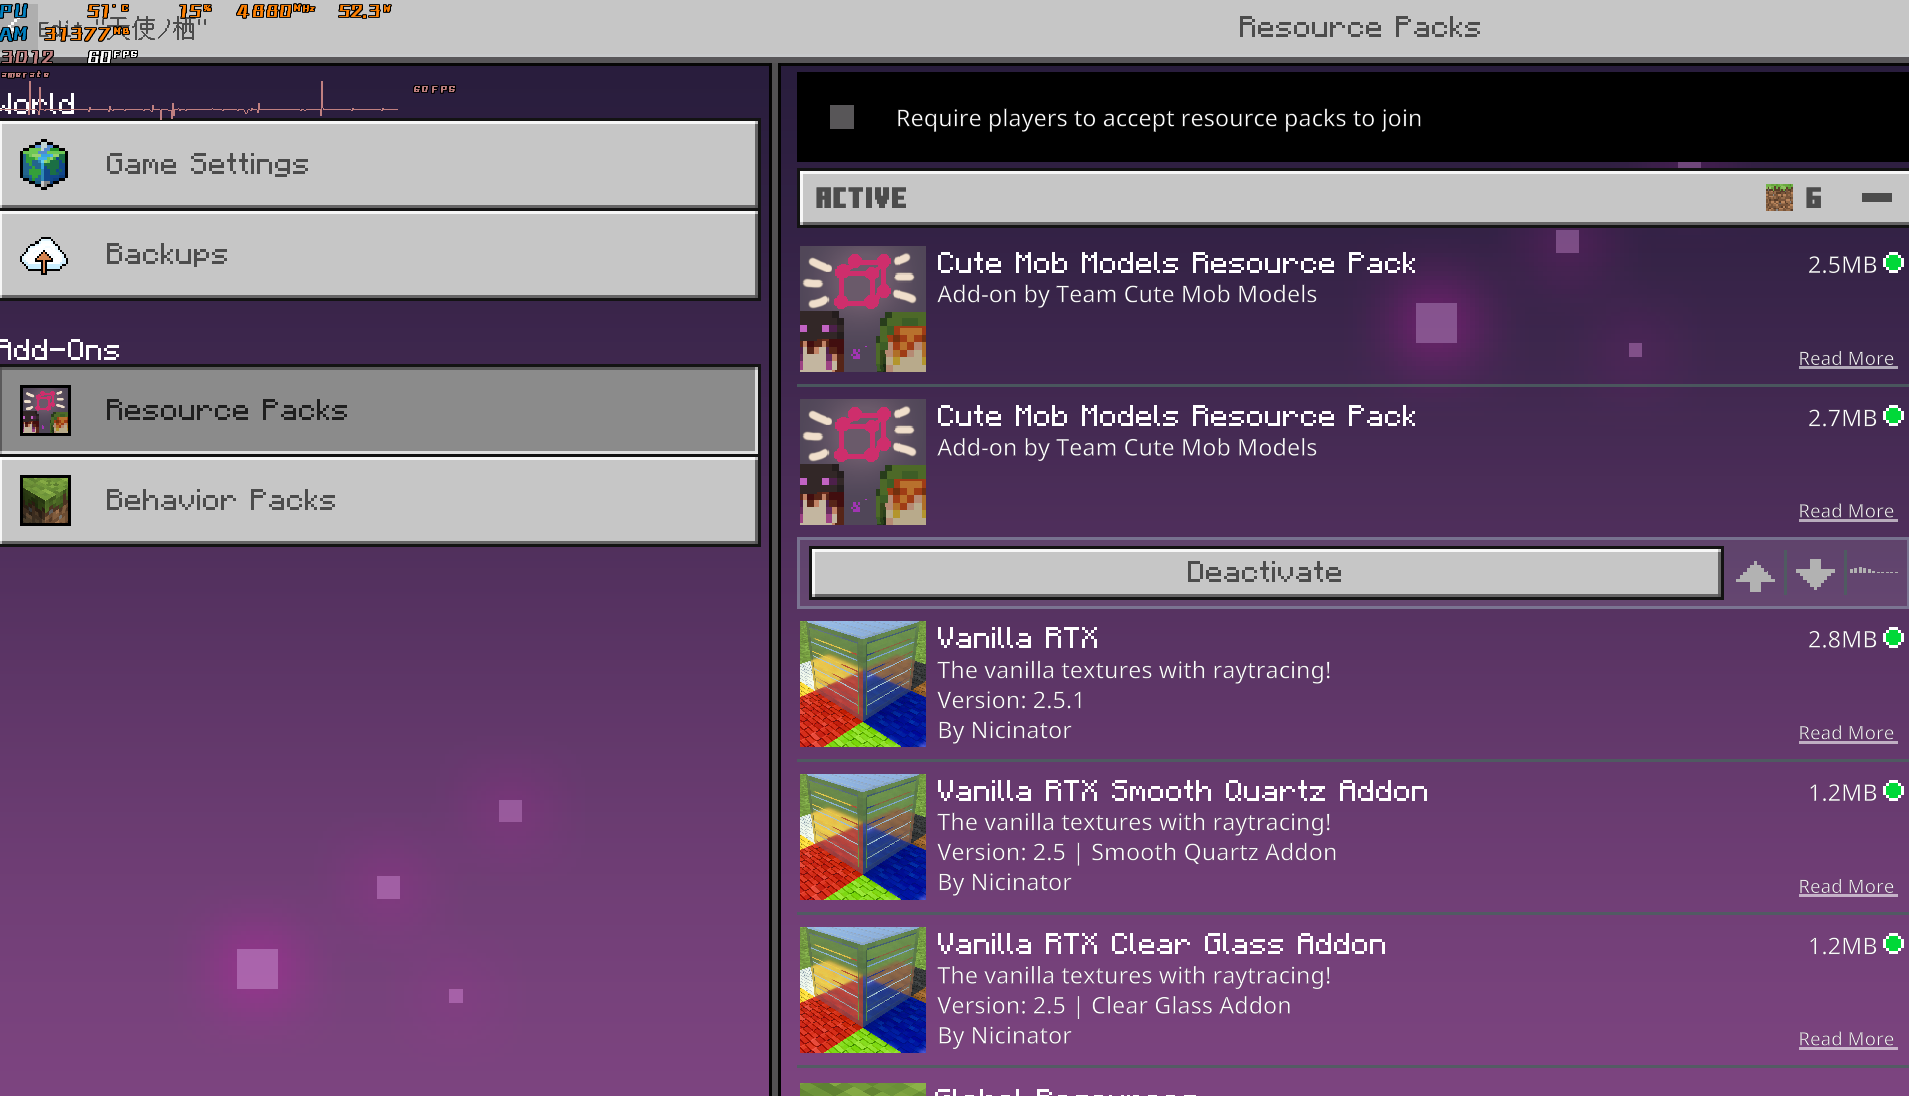Screen dimensions: 1909x1096
Task: Select the thumbnail of the 2.8MB Vanilla RTX pack
Action: [x=863, y=684]
